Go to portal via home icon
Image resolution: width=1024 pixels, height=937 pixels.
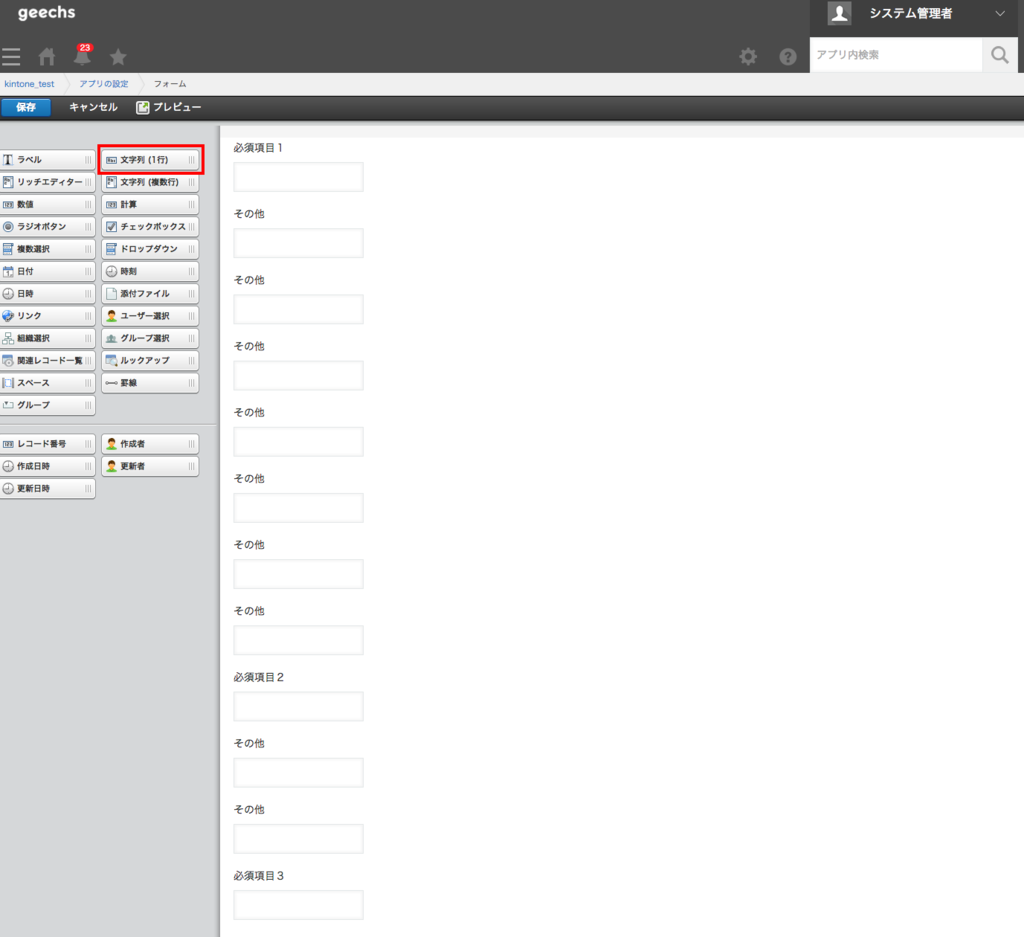click(46, 57)
